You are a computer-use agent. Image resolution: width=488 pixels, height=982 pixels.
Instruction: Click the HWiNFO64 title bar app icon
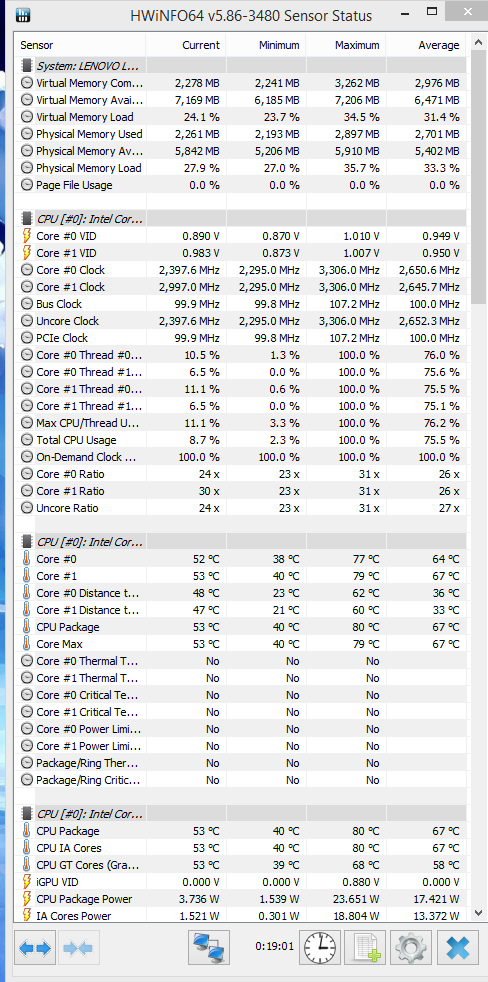23,15
